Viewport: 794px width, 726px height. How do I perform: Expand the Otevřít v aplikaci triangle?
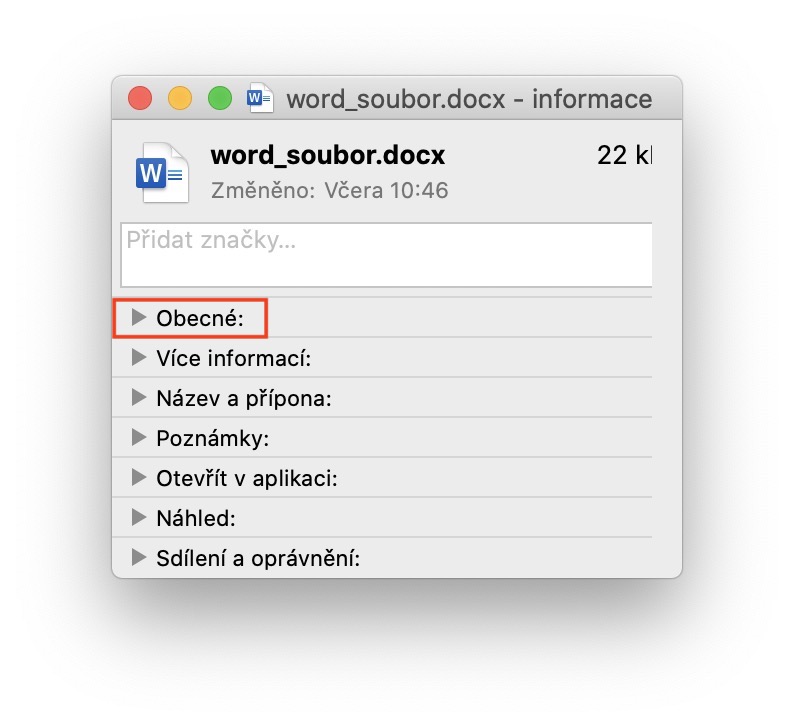(x=139, y=478)
